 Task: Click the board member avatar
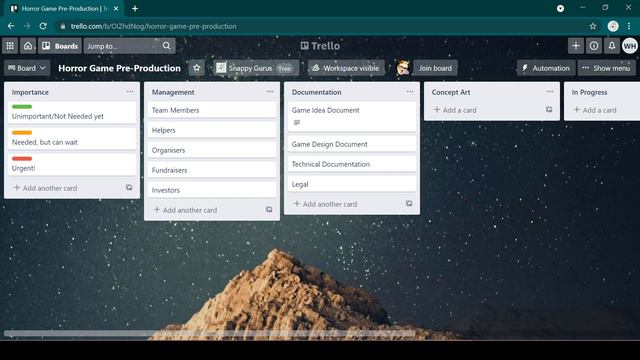[403, 68]
